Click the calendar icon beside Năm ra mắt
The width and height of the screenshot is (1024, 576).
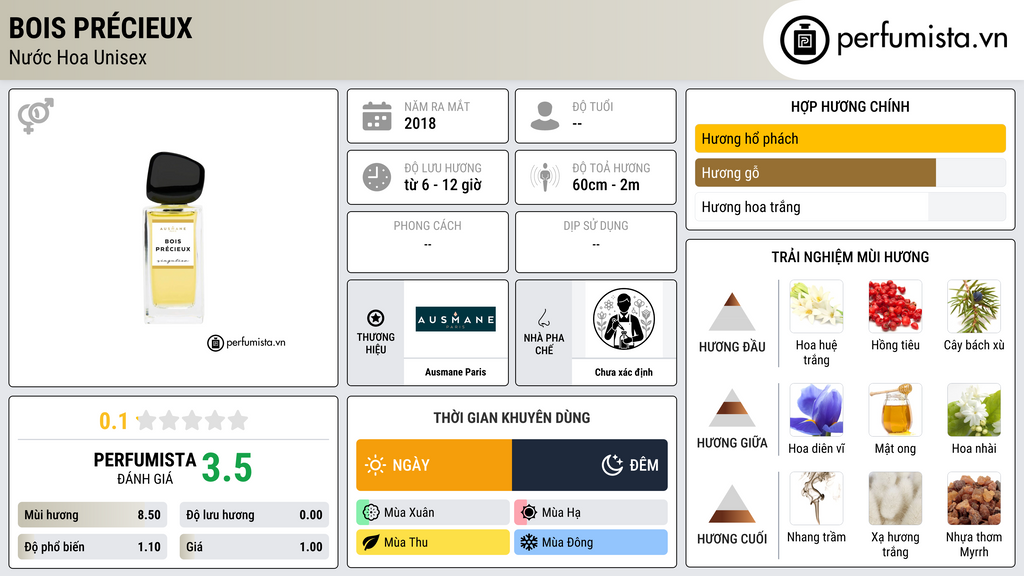pos(377,116)
